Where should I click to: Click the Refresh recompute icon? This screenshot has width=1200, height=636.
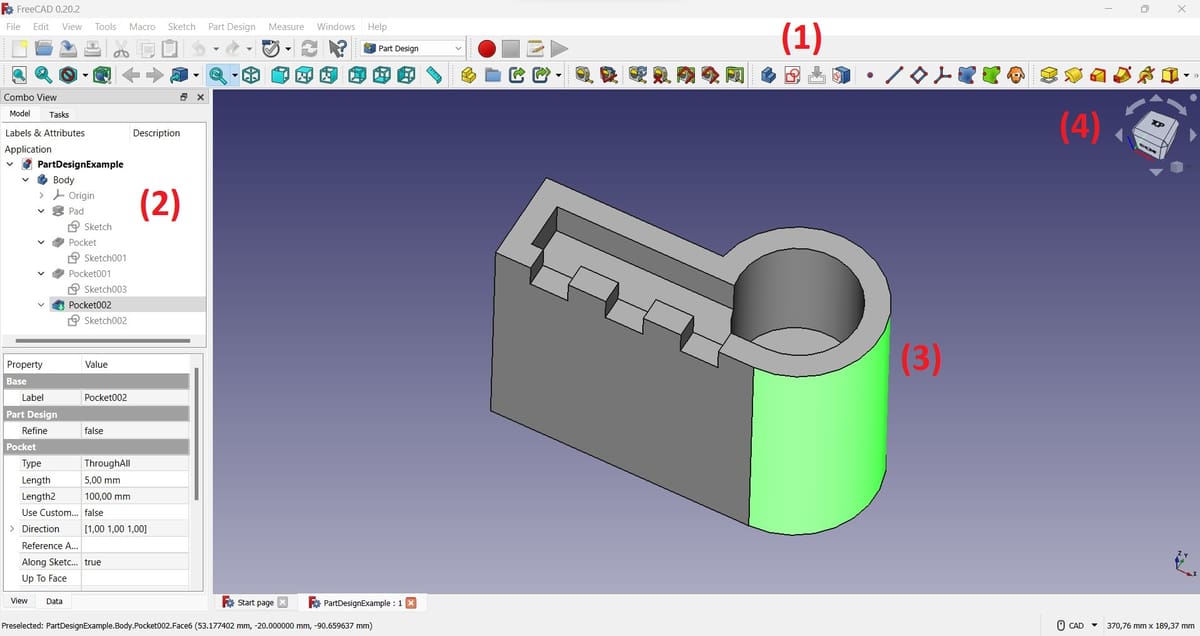coord(309,48)
